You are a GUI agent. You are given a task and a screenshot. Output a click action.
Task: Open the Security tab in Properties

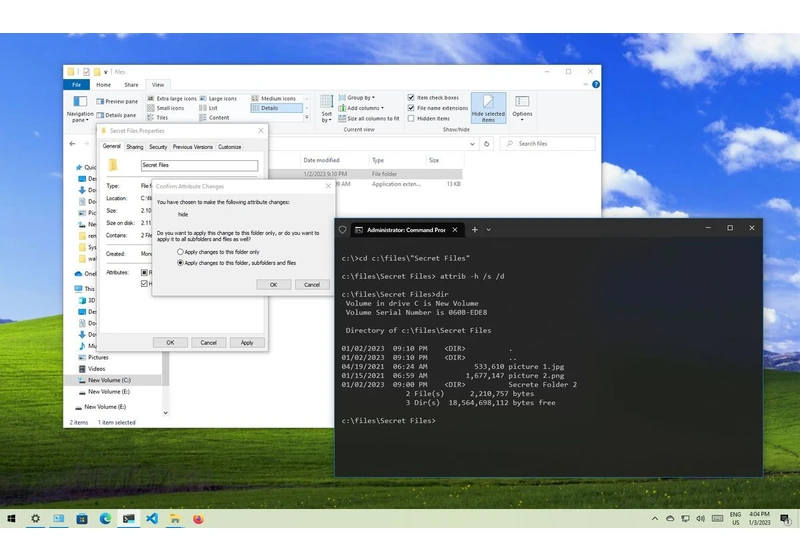pyautogui.click(x=158, y=147)
